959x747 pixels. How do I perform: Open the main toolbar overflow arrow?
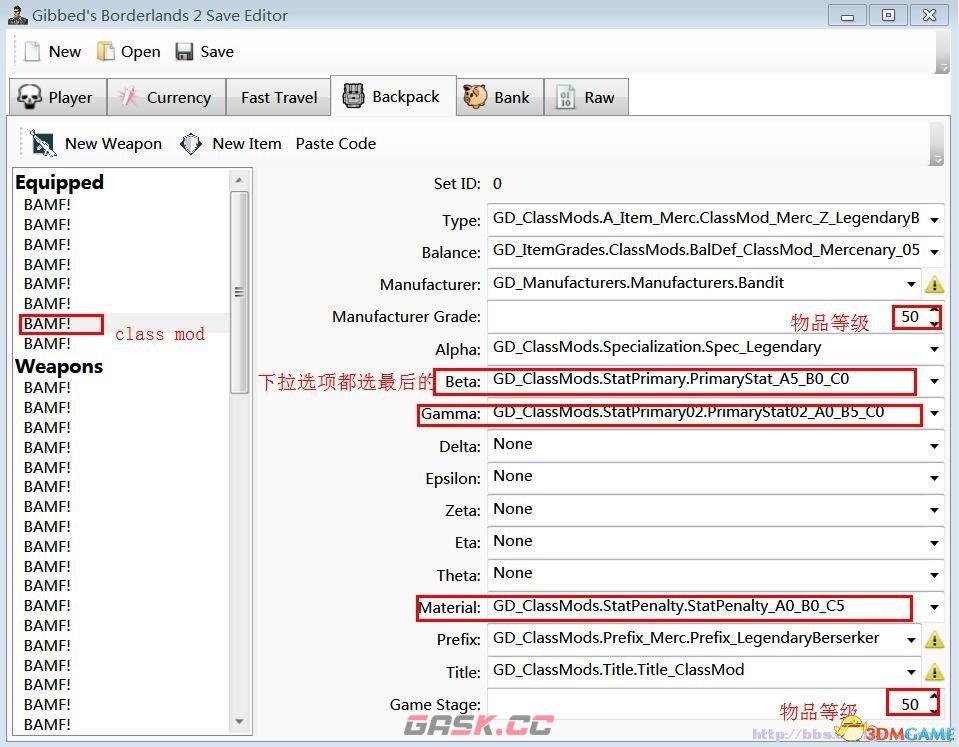[942, 67]
